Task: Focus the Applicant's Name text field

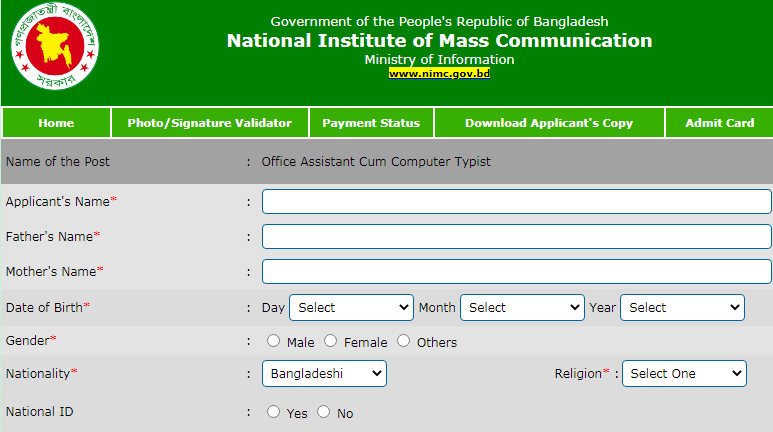Action: [517, 202]
